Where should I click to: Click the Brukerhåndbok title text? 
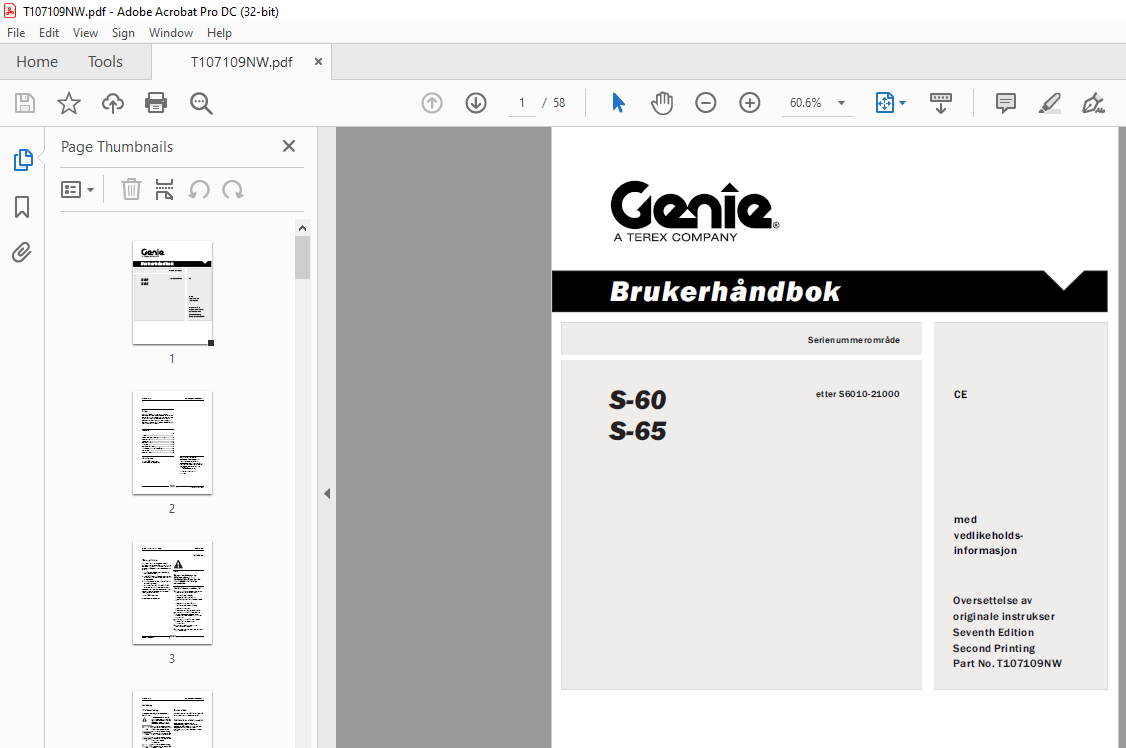pos(725,292)
